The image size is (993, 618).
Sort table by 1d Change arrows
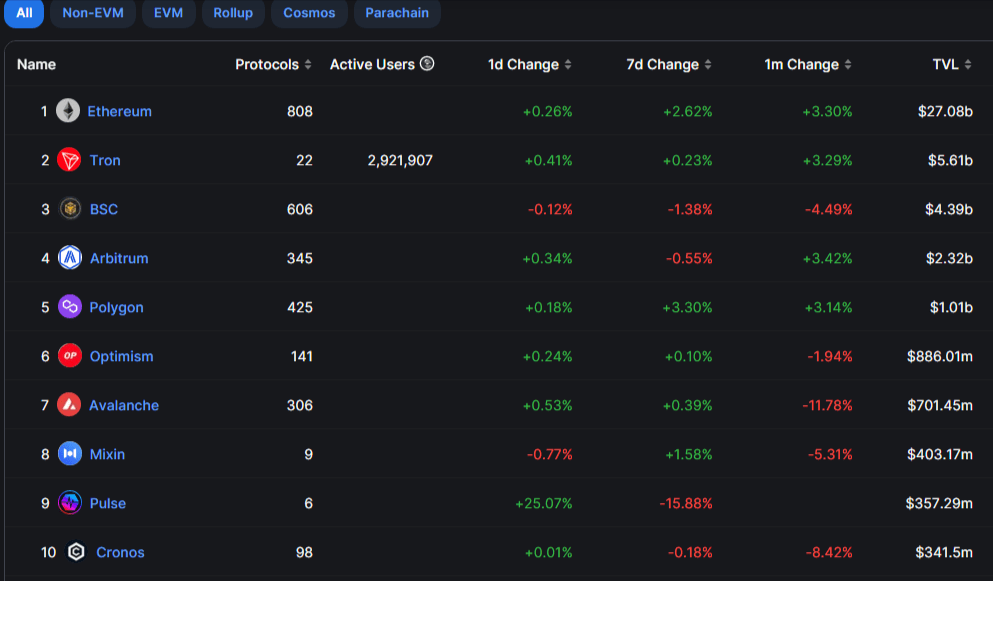[568, 65]
